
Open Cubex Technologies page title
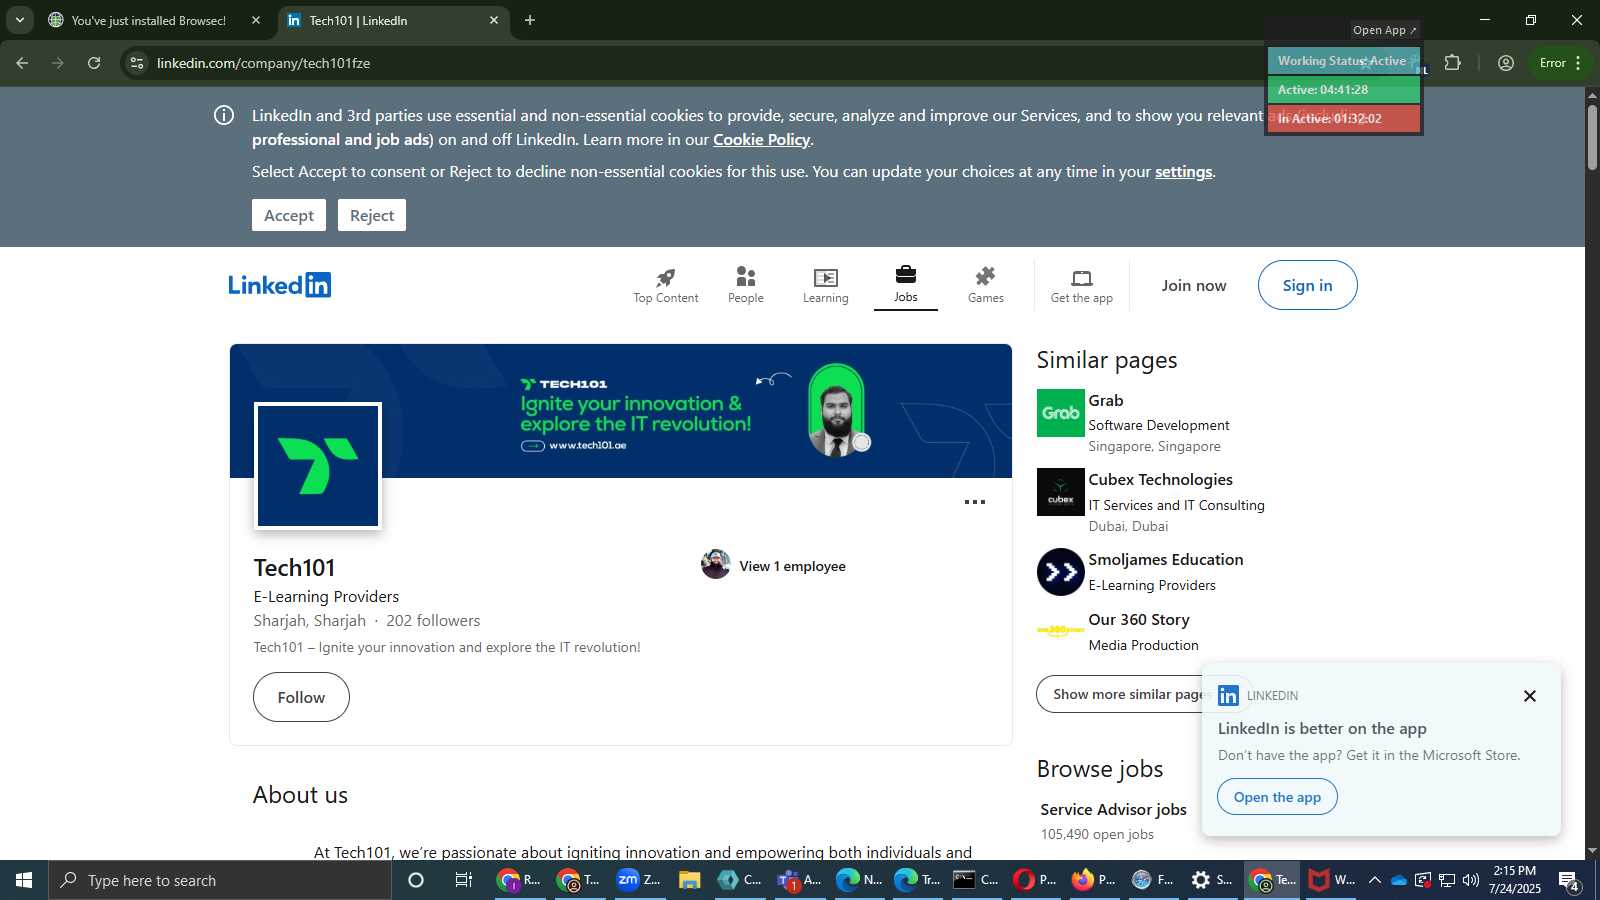tap(1160, 480)
